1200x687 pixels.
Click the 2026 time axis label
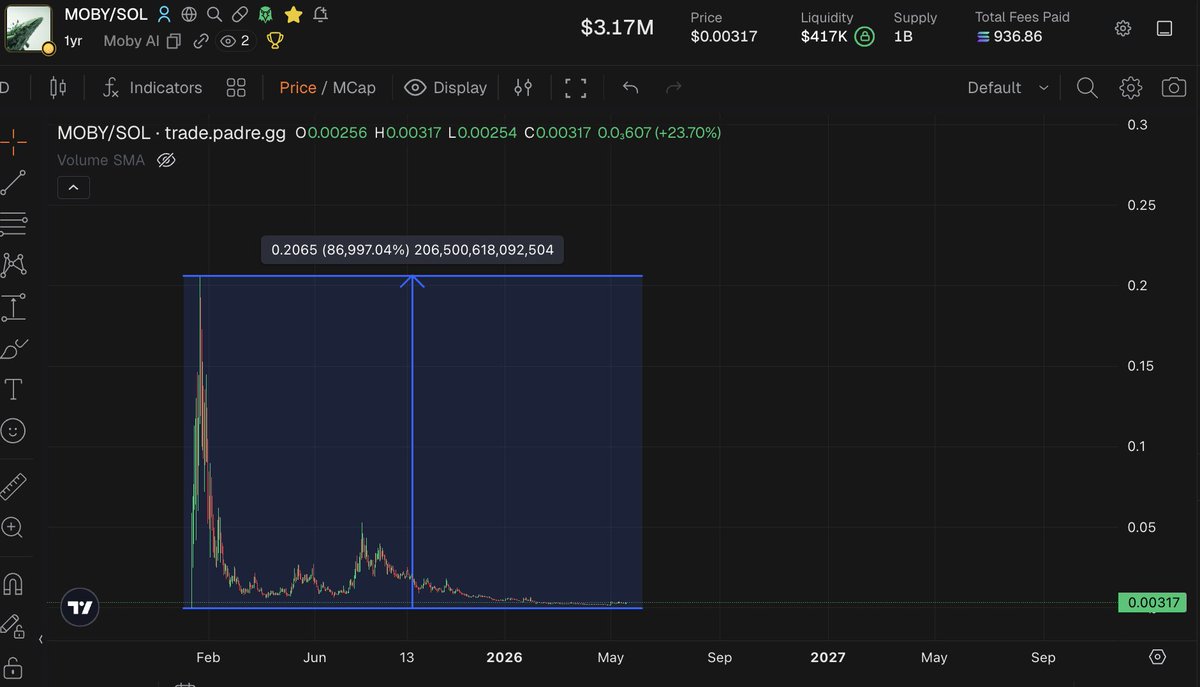[x=504, y=657]
